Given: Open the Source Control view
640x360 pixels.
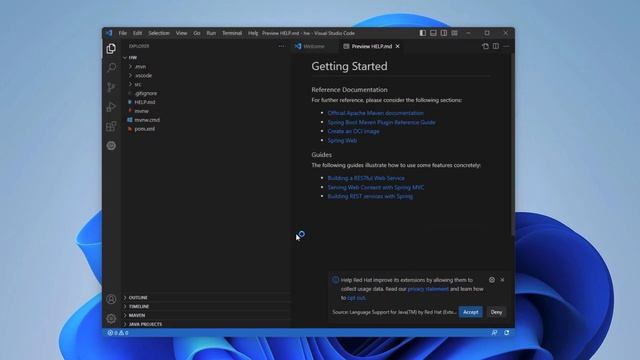Looking at the screenshot, I should (111, 87).
